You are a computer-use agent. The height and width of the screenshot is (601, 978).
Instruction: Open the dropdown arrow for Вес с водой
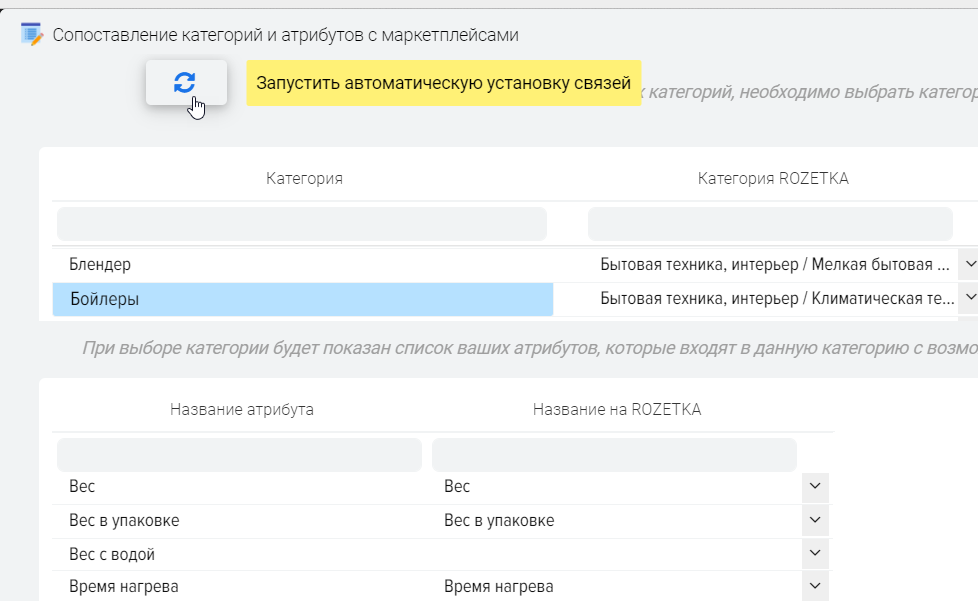click(815, 554)
